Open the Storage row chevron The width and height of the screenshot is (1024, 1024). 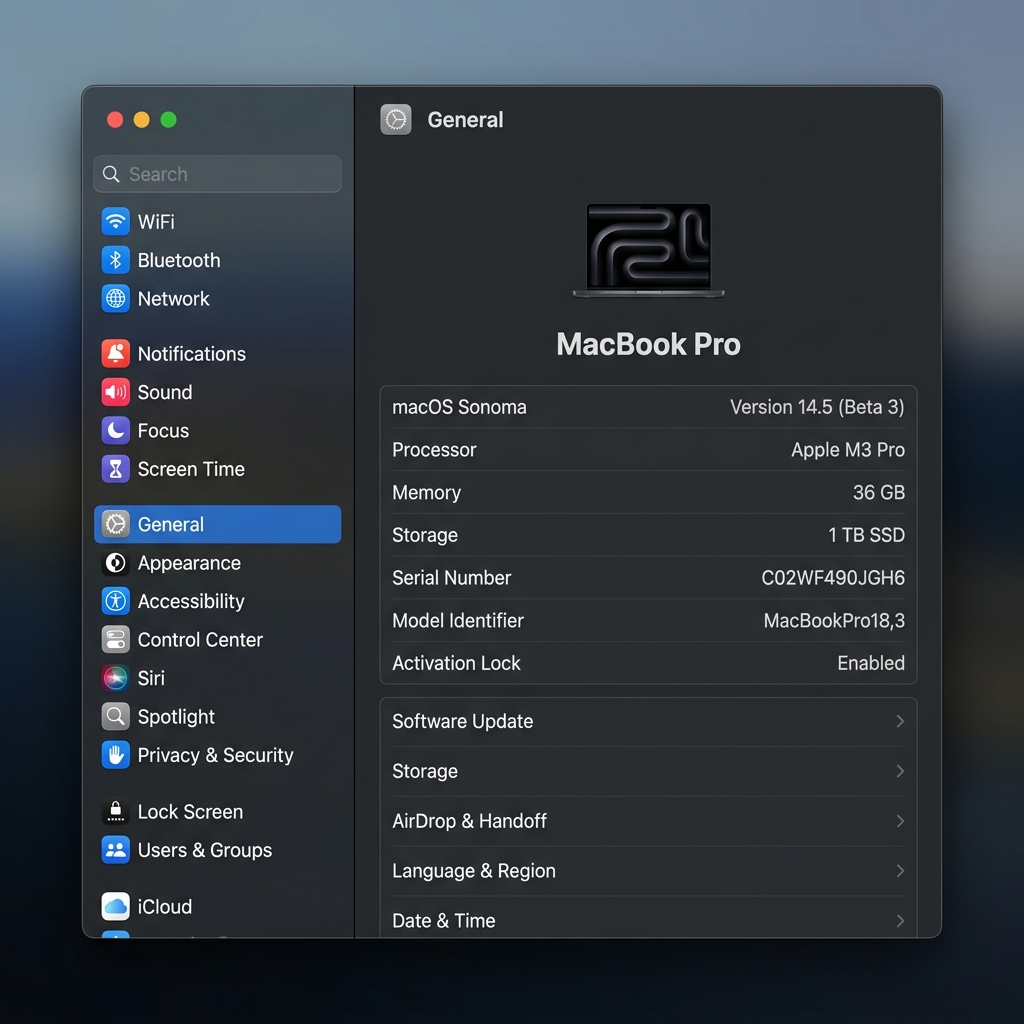[899, 771]
